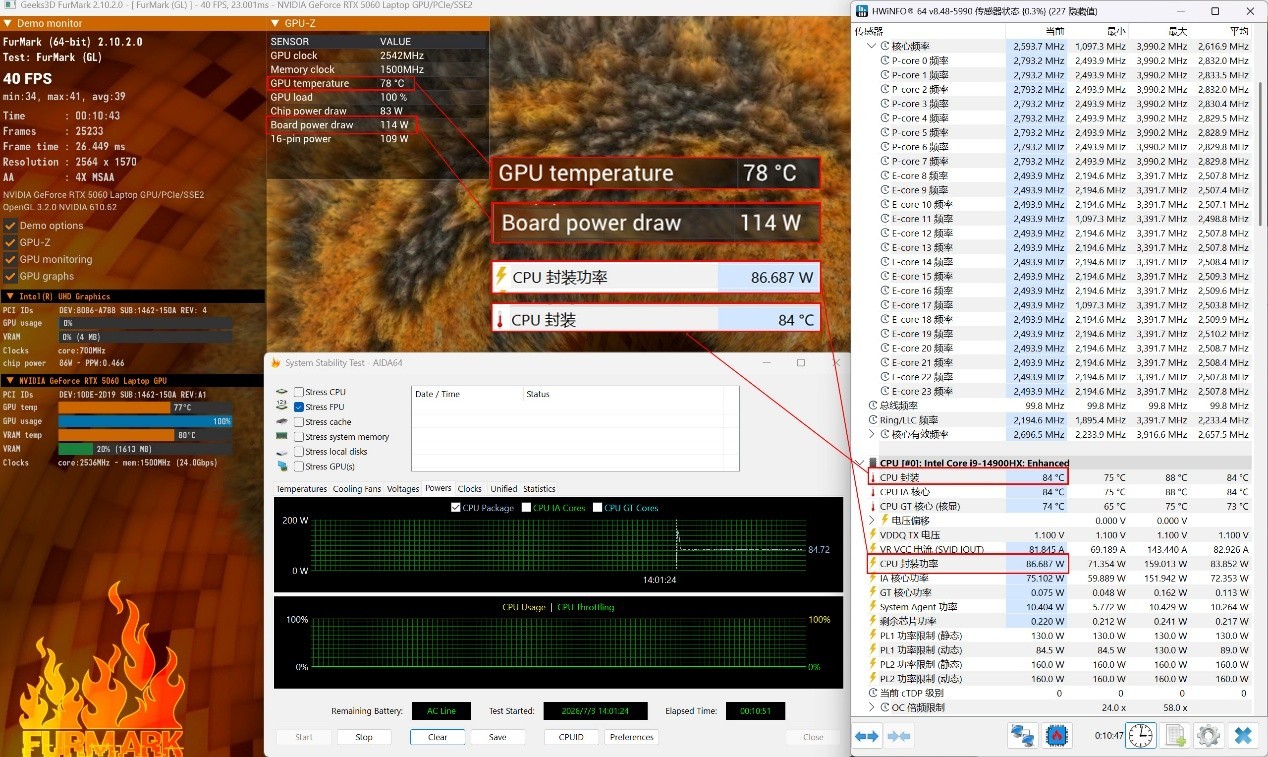Viewport: 1268px width, 757px height.
Task: Click RAM icon beside Stress system memory
Action: [x=283, y=437]
